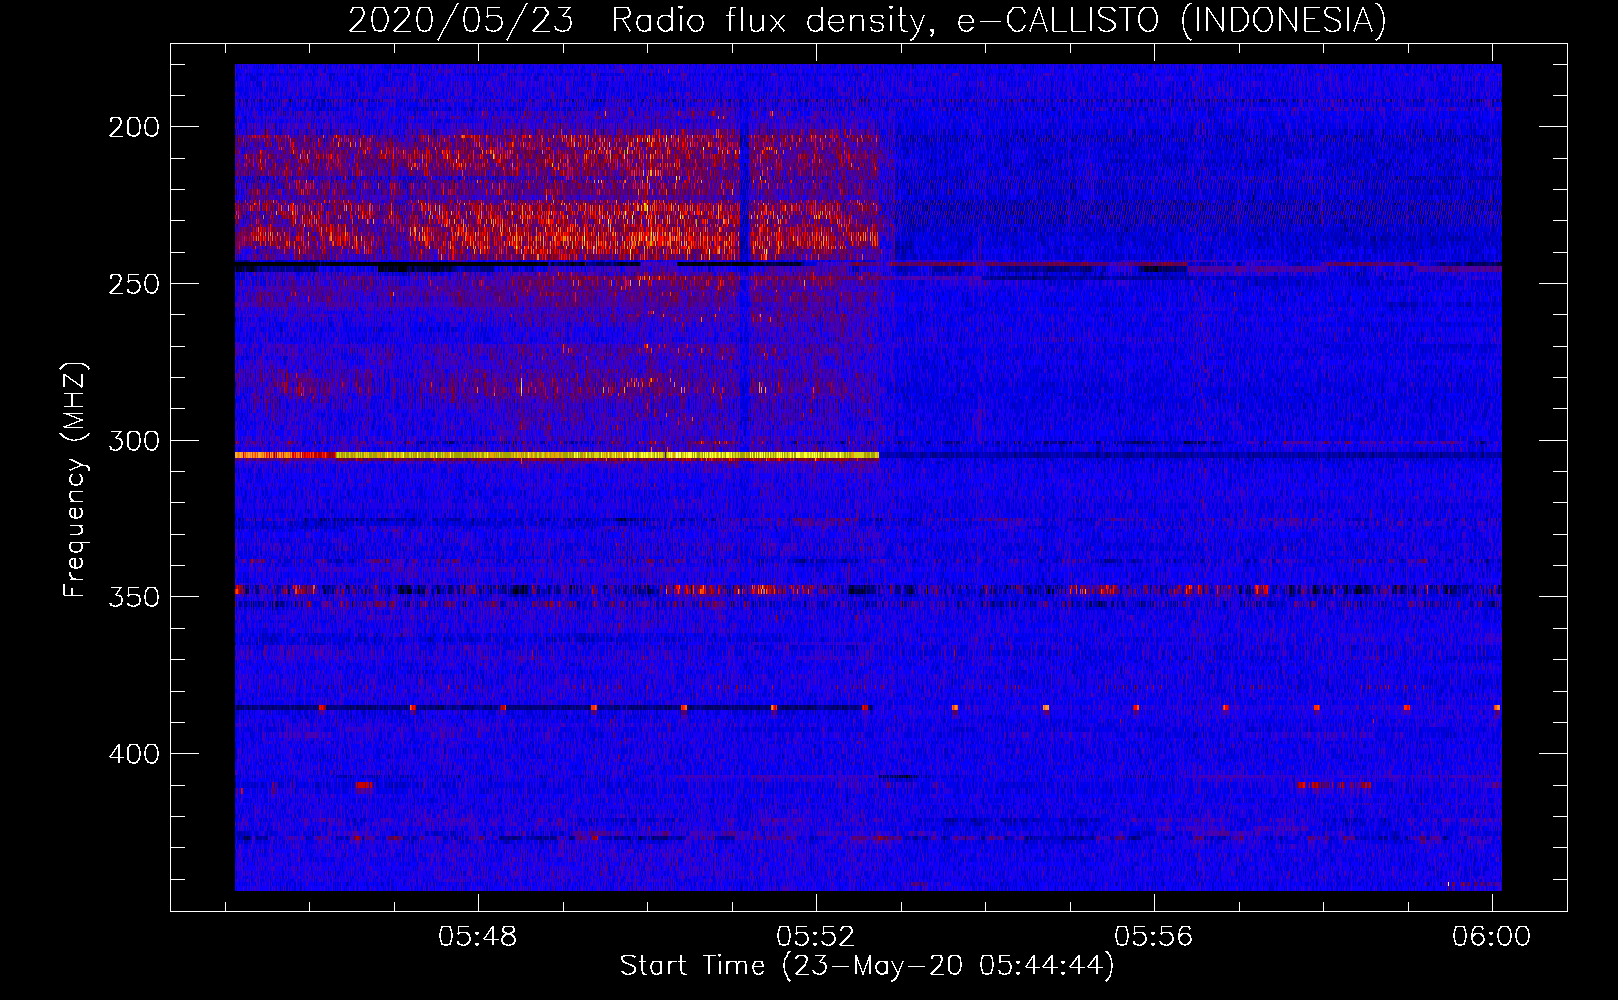Image resolution: width=1618 pixels, height=1000 pixels.
Task: Click the "Start Time (23-May-20 05:44:44)" label
Action: click(867, 966)
